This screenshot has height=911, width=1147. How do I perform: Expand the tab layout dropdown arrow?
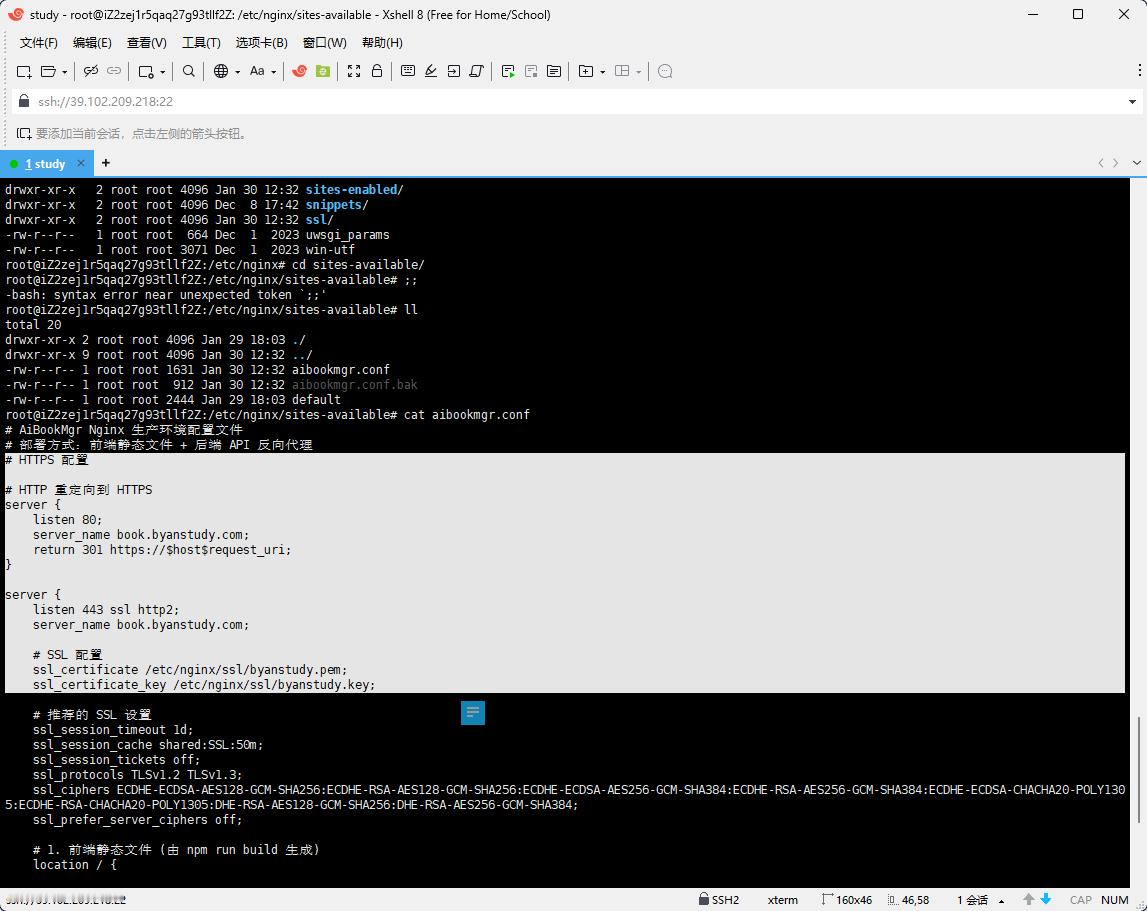click(x=639, y=72)
